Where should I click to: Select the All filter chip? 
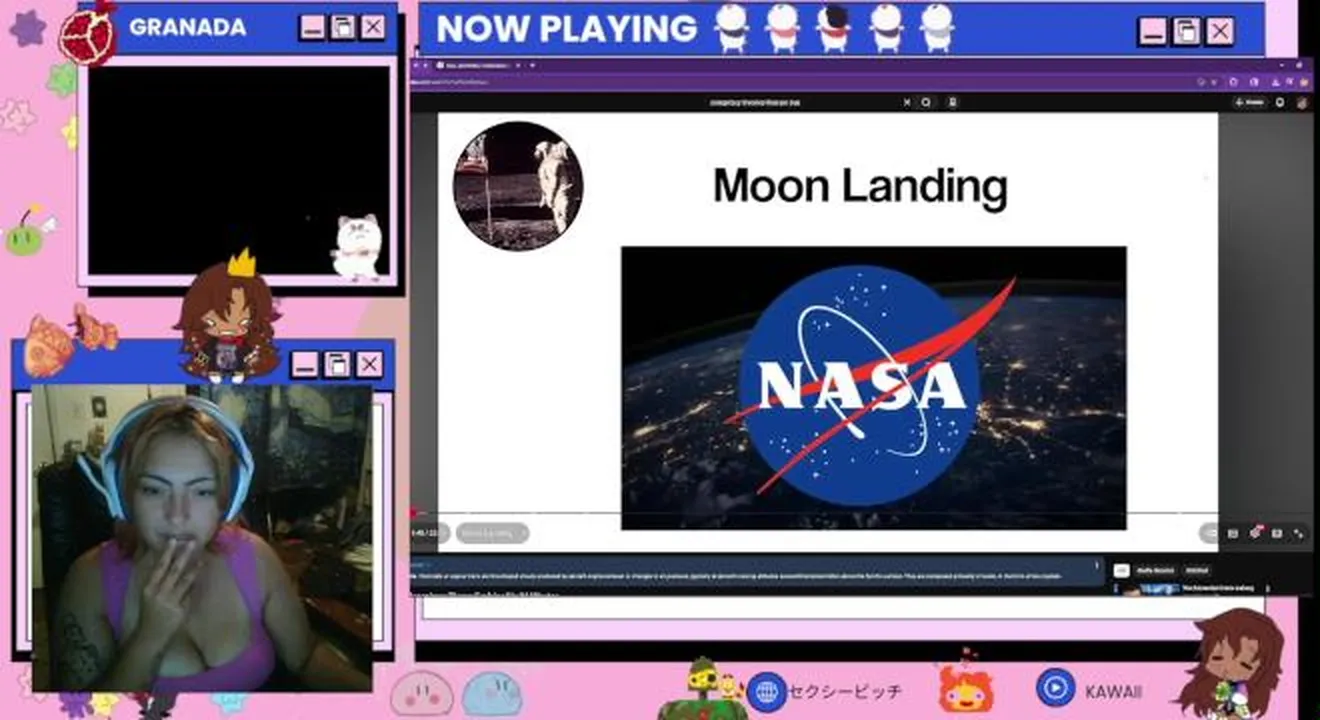(1122, 570)
